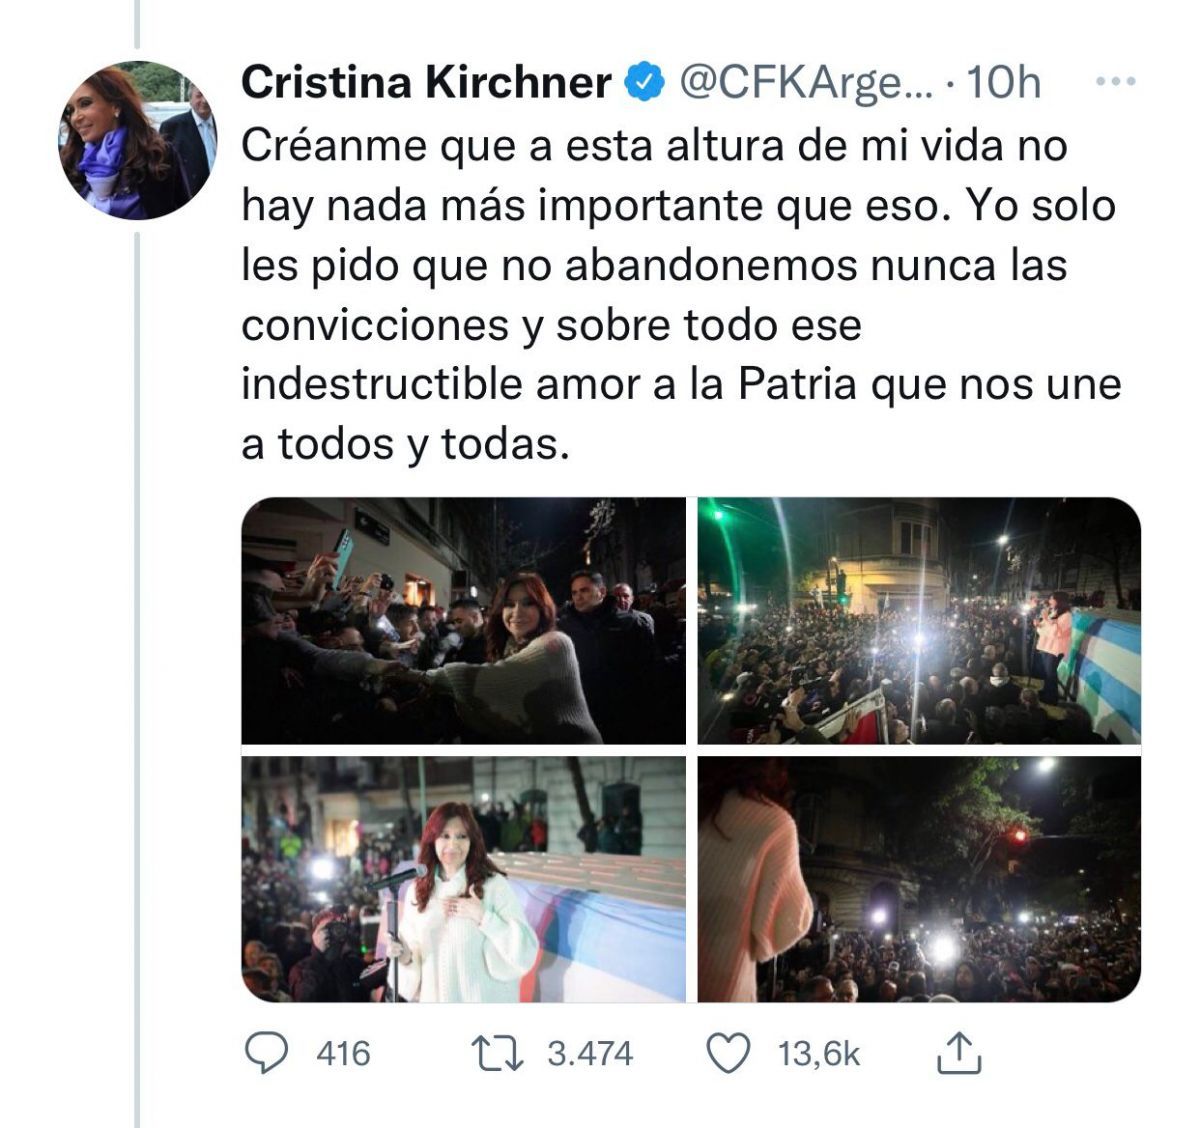Click the blue verified badge

pyautogui.click(x=644, y=83)
